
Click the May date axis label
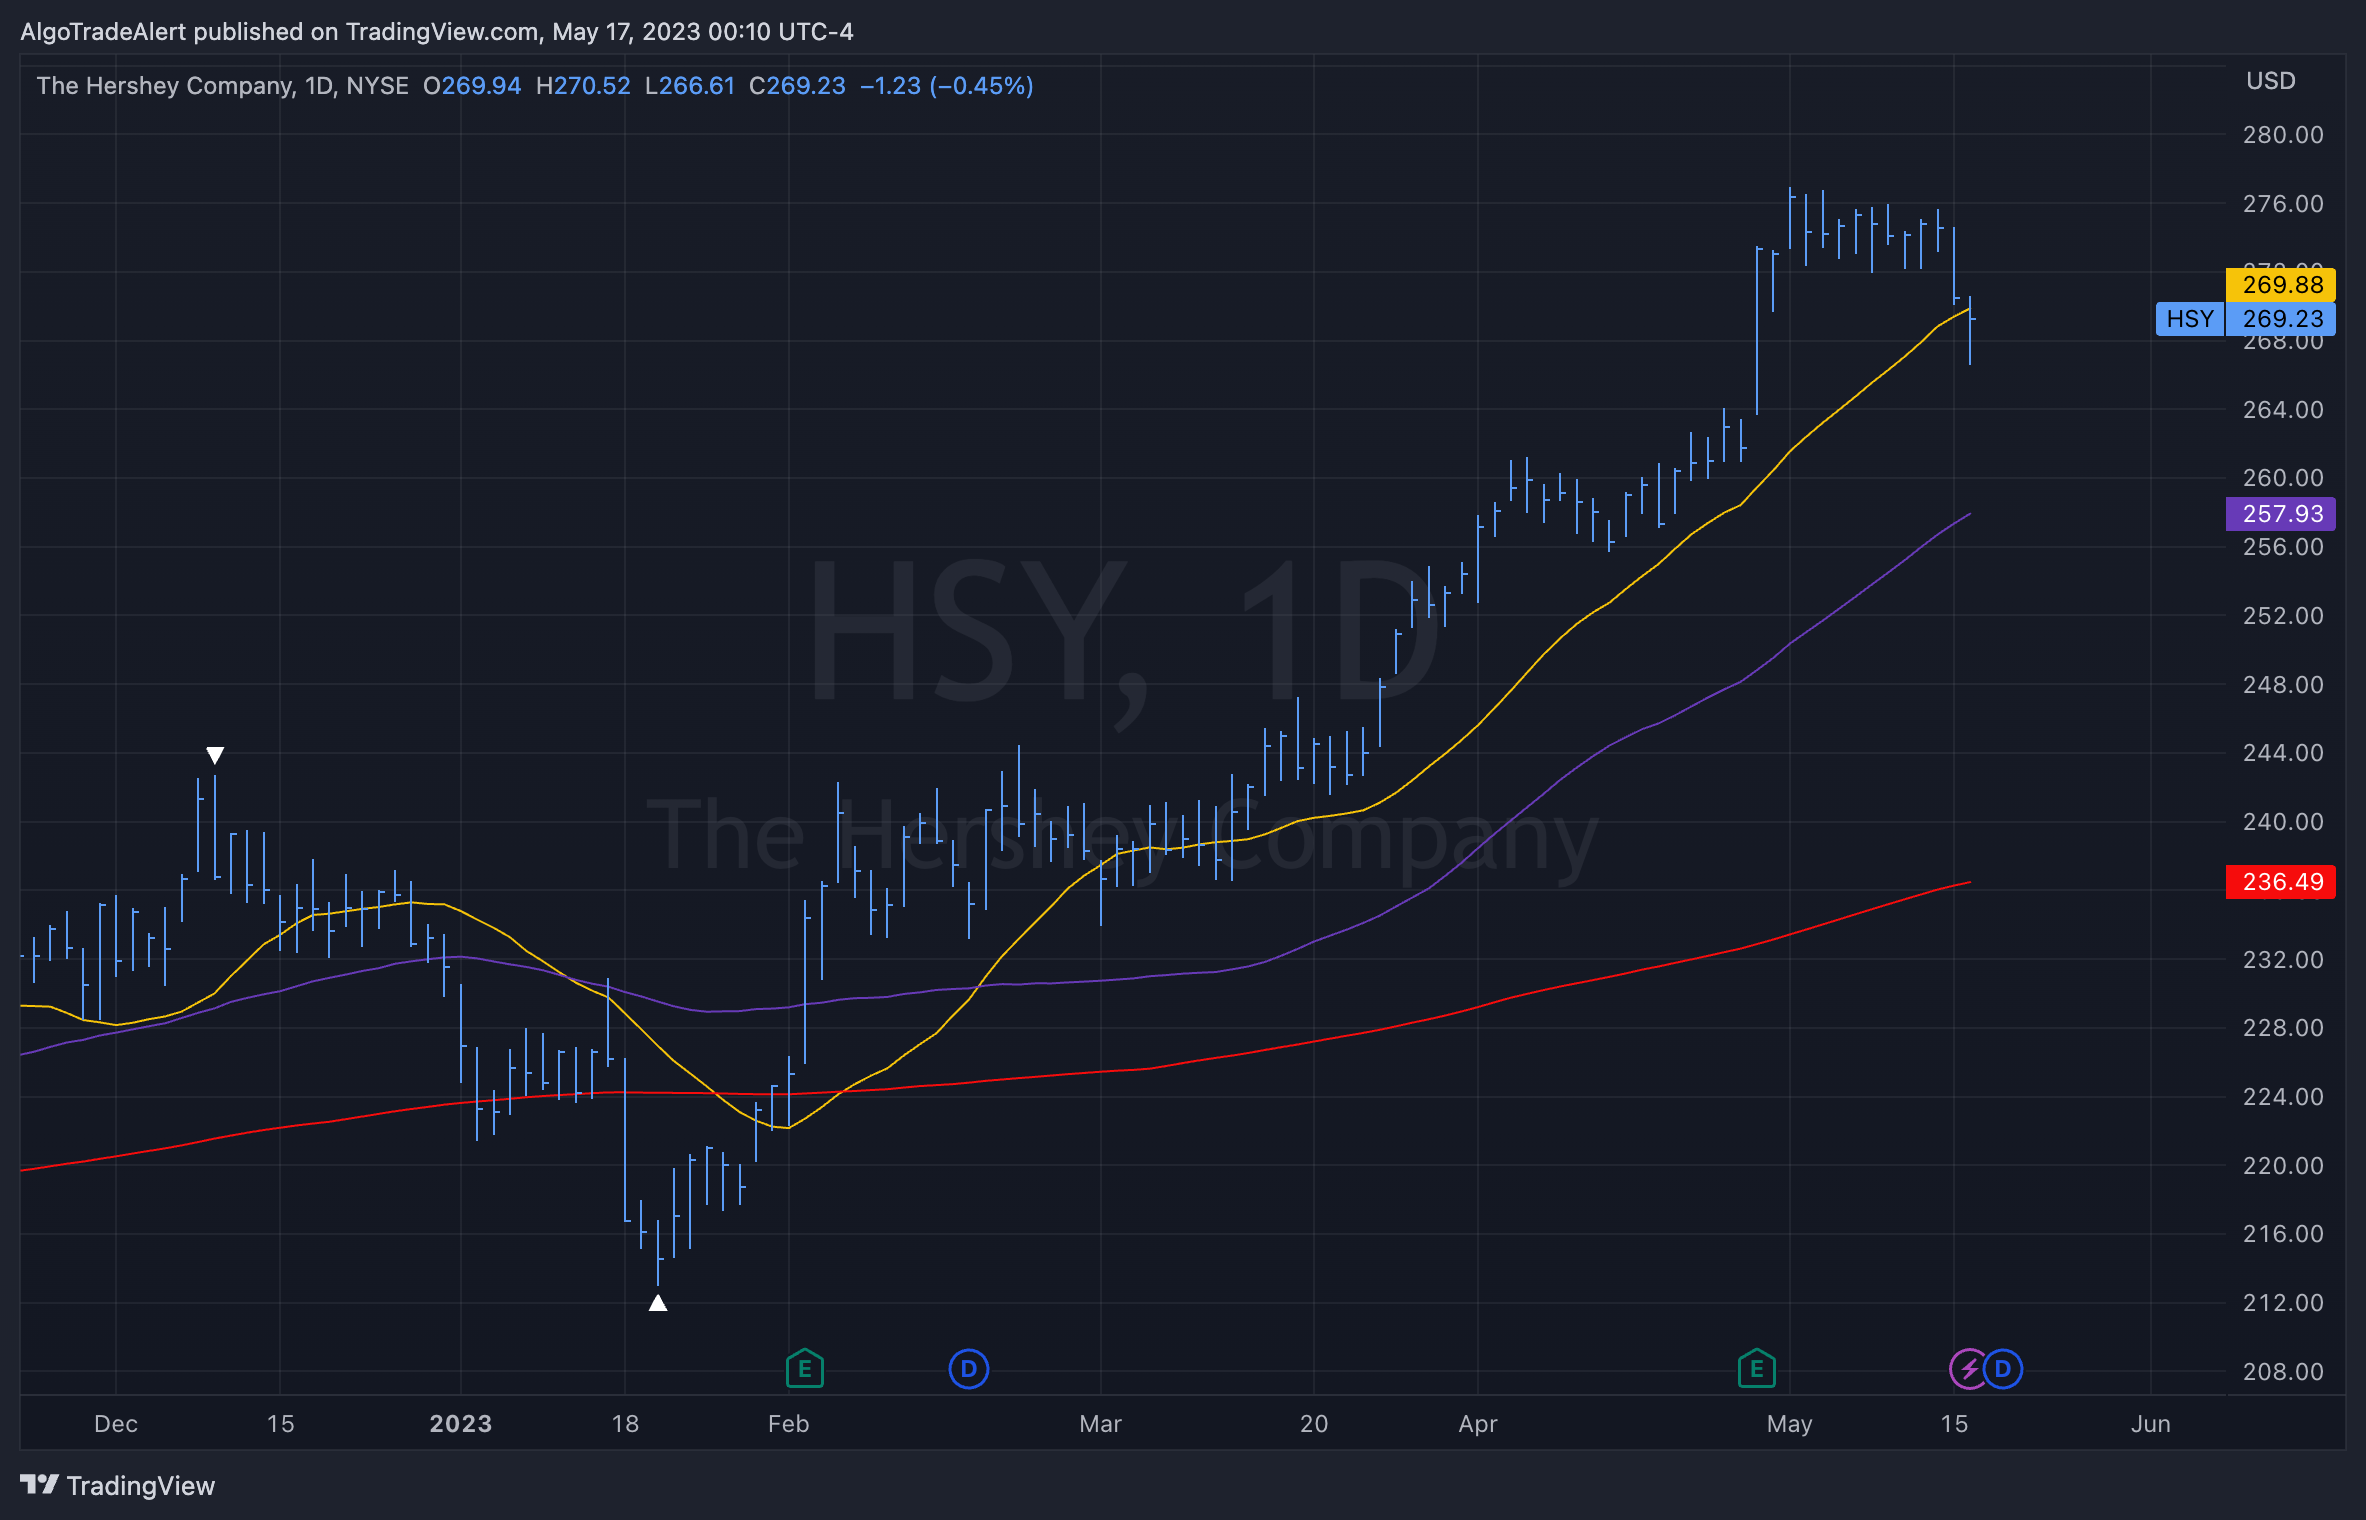point(1790,1424)
